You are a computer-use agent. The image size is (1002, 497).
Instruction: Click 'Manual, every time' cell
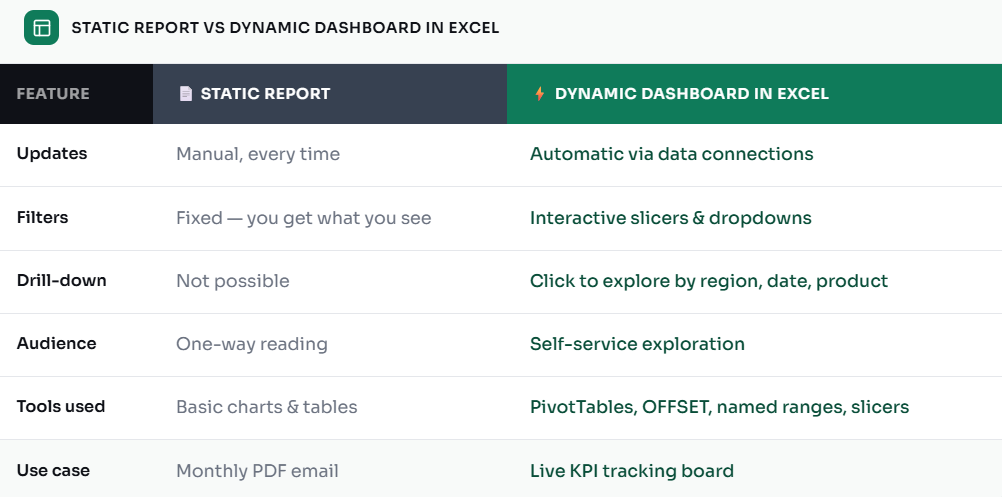click(258, 155)
